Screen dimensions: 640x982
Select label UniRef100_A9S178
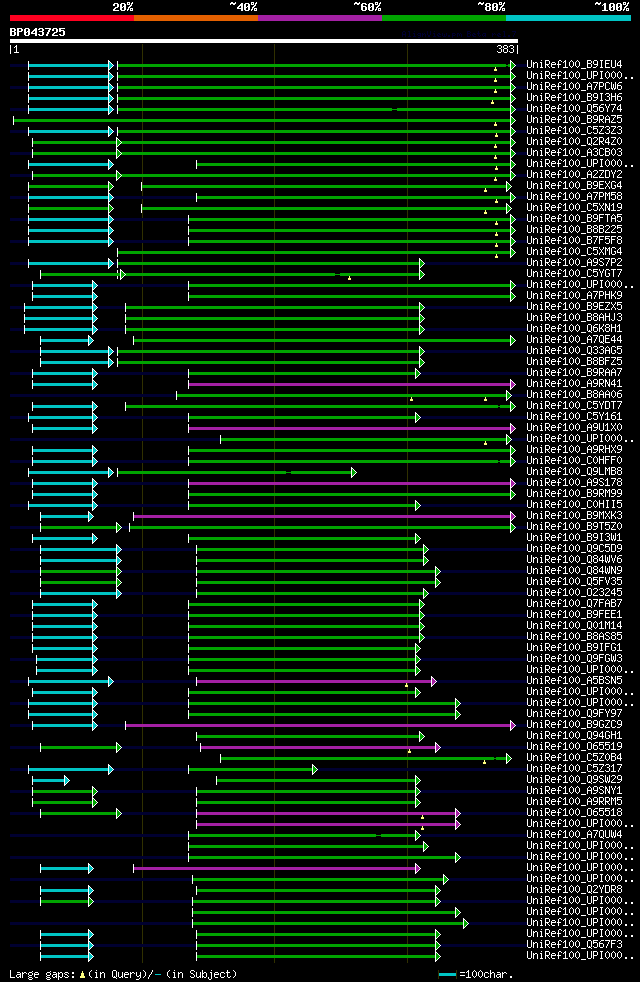tap(574, 483)
